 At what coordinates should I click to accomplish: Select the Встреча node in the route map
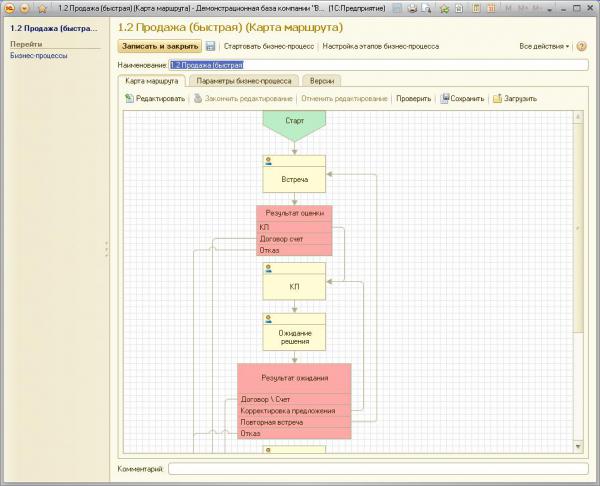294,179
